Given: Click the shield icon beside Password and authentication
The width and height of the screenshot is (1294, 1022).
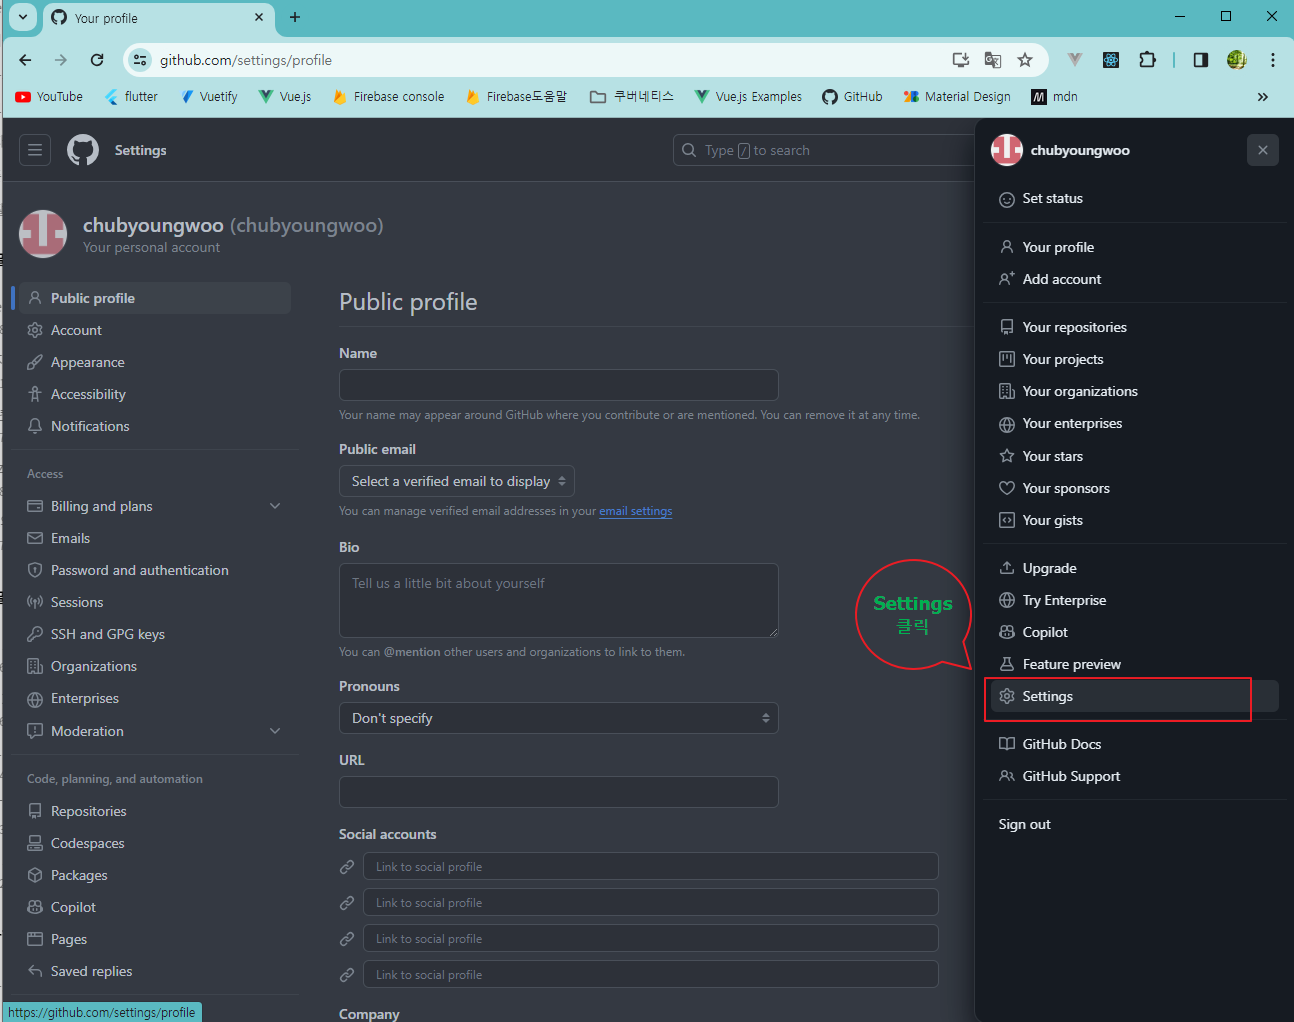Looking at the screenshot, I should 35,570.
